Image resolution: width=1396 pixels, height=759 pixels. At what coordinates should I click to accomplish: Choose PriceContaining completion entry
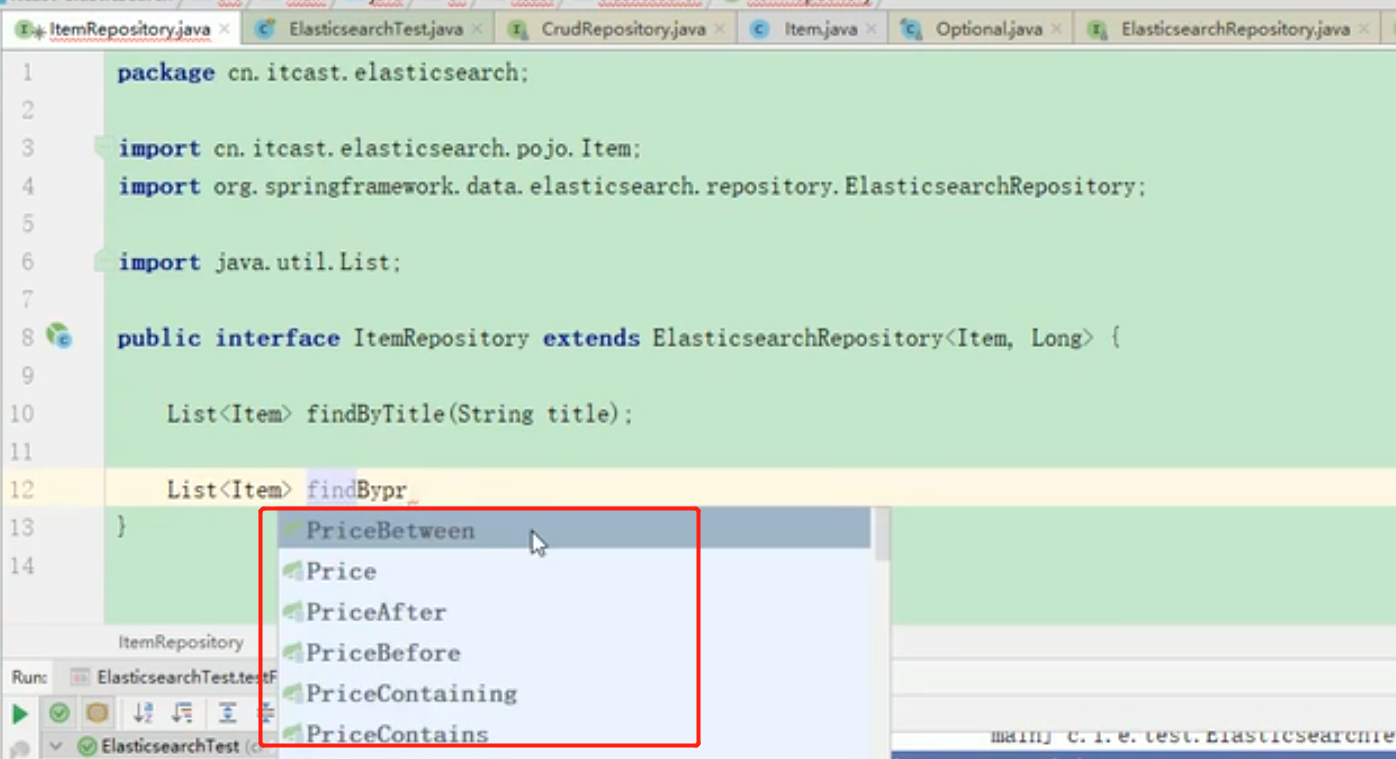574,693
